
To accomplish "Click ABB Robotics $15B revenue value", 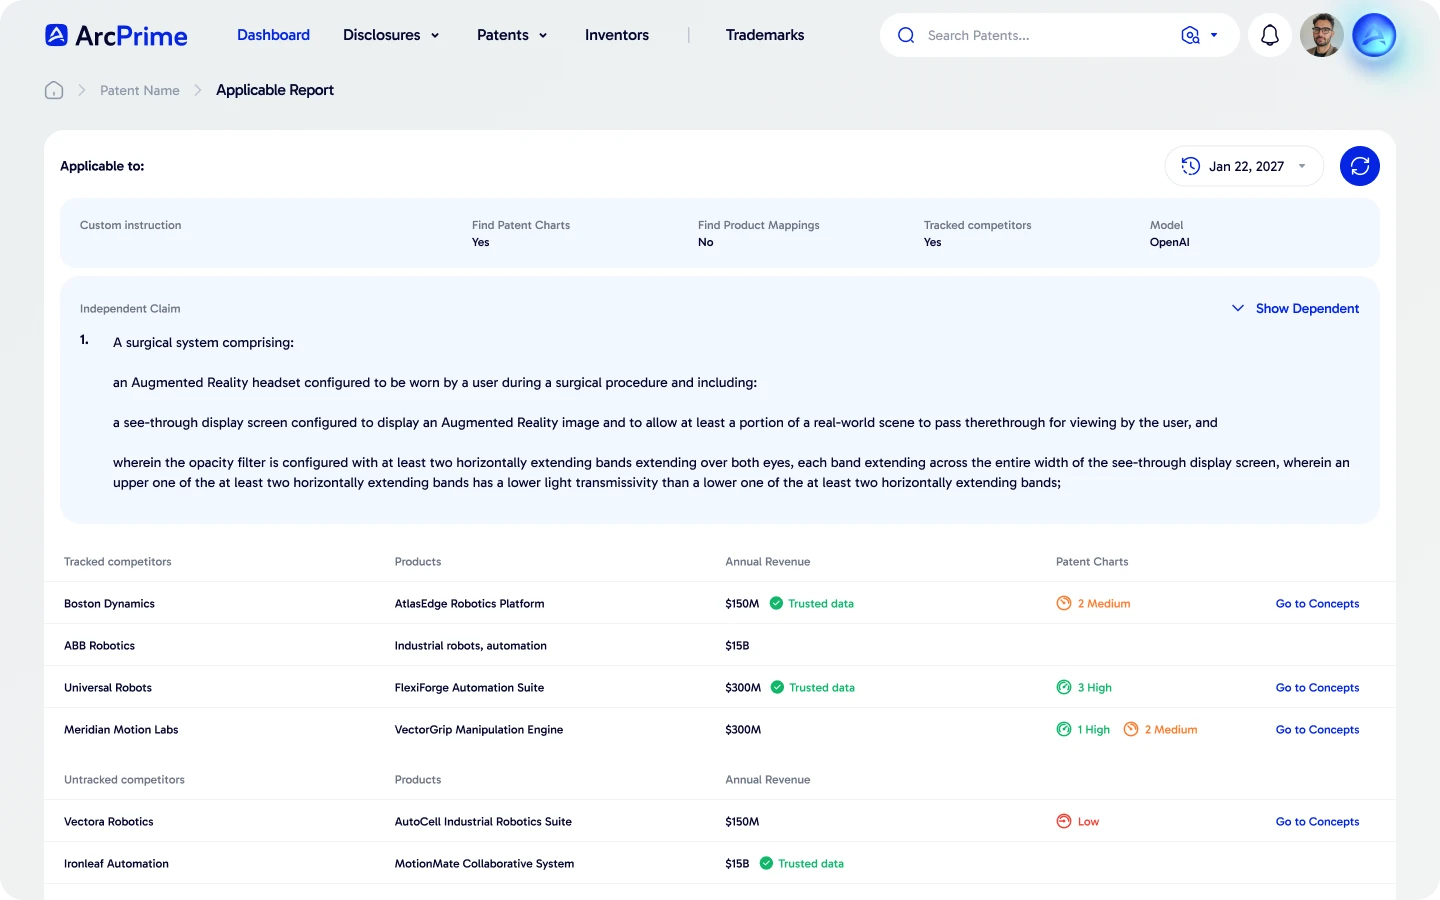I will click(737, 645).
